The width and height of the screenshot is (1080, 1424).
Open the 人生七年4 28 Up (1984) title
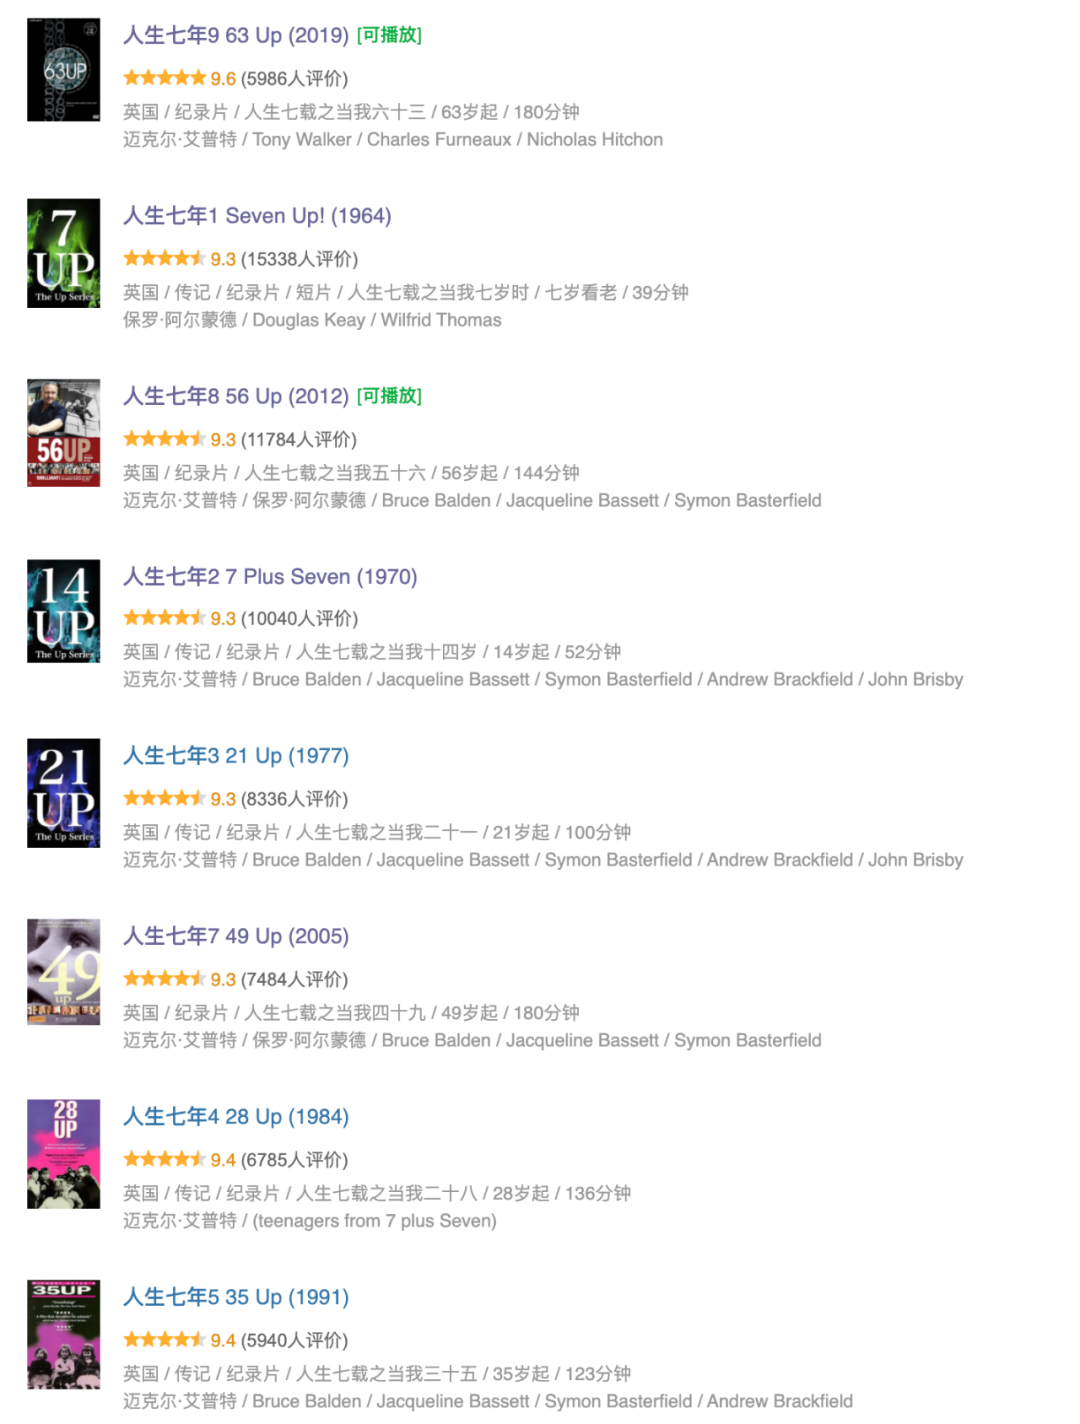point(236,1117)
